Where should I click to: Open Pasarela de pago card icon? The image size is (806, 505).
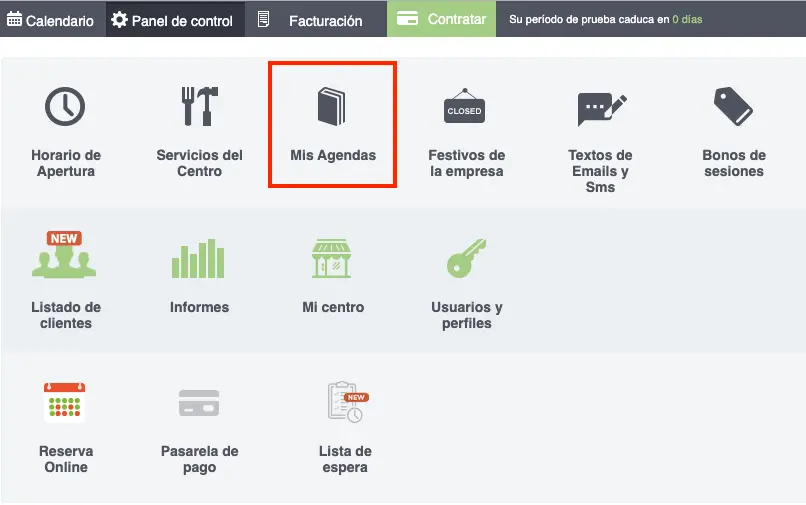click(199, 403)
